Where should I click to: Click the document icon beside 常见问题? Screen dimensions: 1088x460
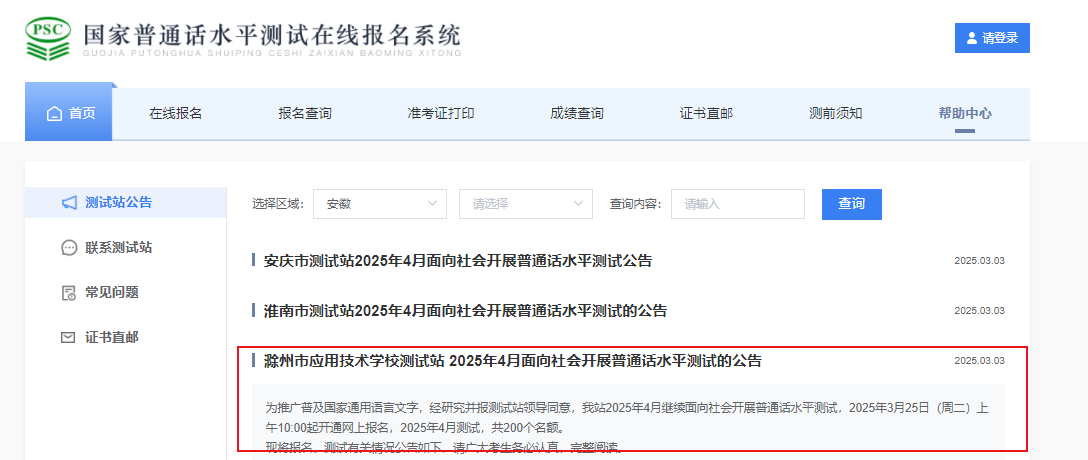[69, 293]
